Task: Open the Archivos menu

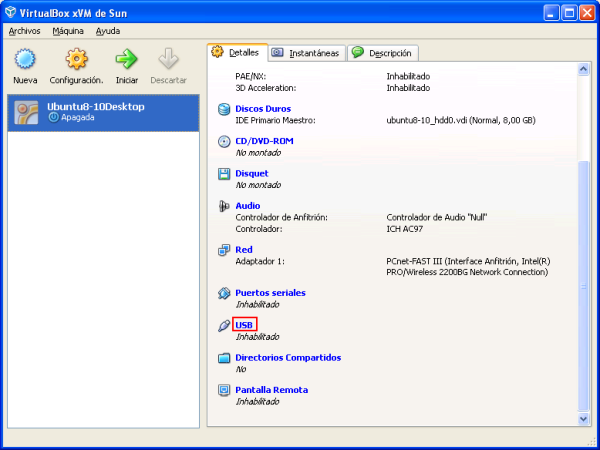Action: (x=25, y=31)
